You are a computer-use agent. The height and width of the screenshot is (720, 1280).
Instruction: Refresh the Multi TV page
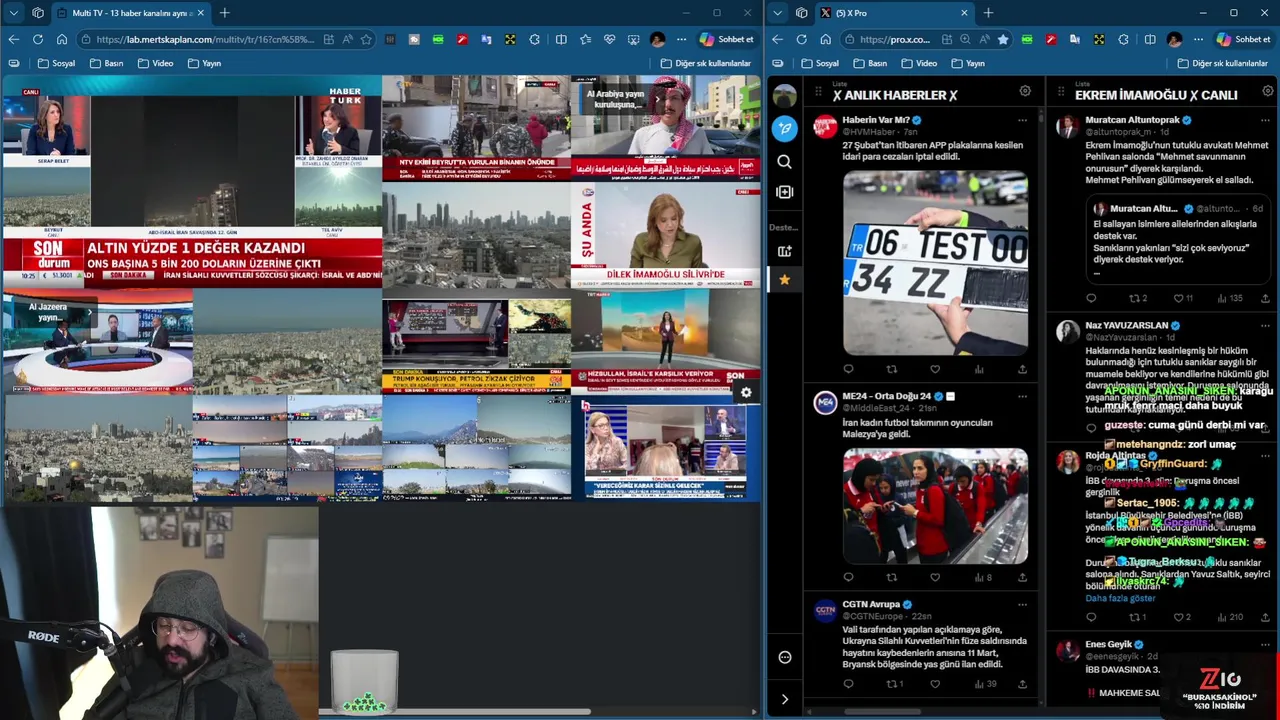coord(38,39)
